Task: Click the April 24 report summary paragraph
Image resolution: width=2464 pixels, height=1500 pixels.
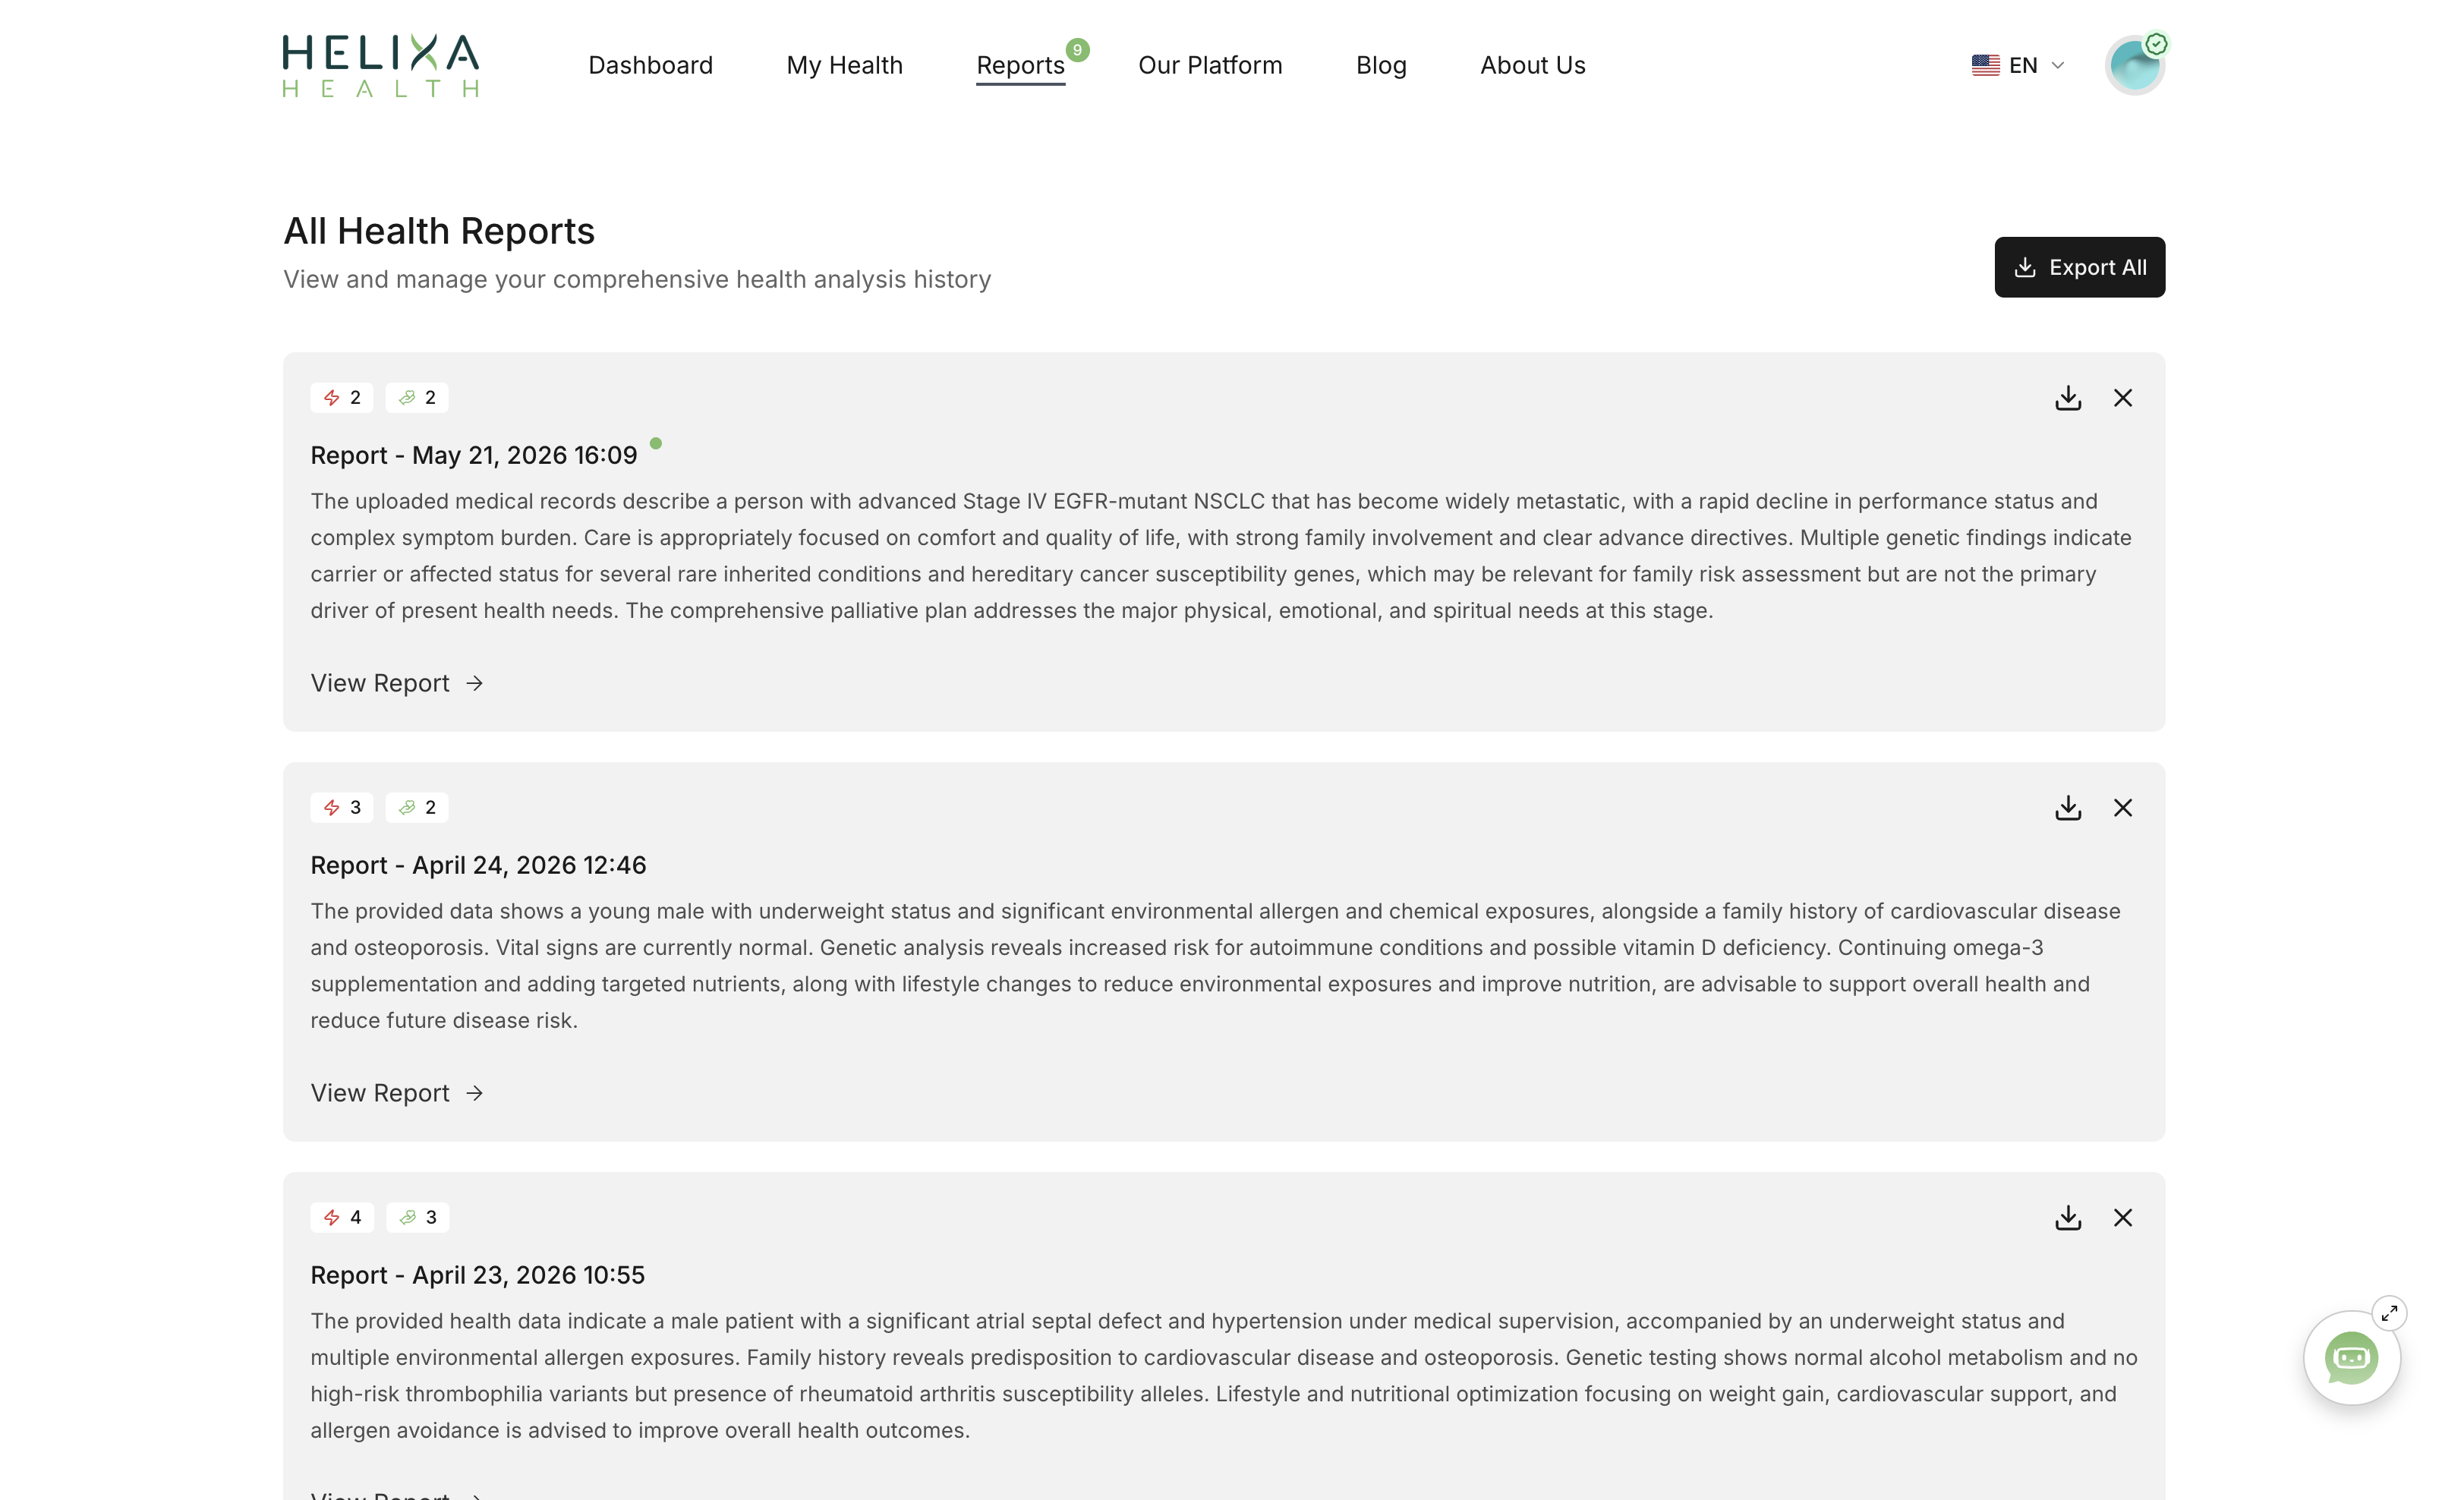Action: tap(1215, 966)
